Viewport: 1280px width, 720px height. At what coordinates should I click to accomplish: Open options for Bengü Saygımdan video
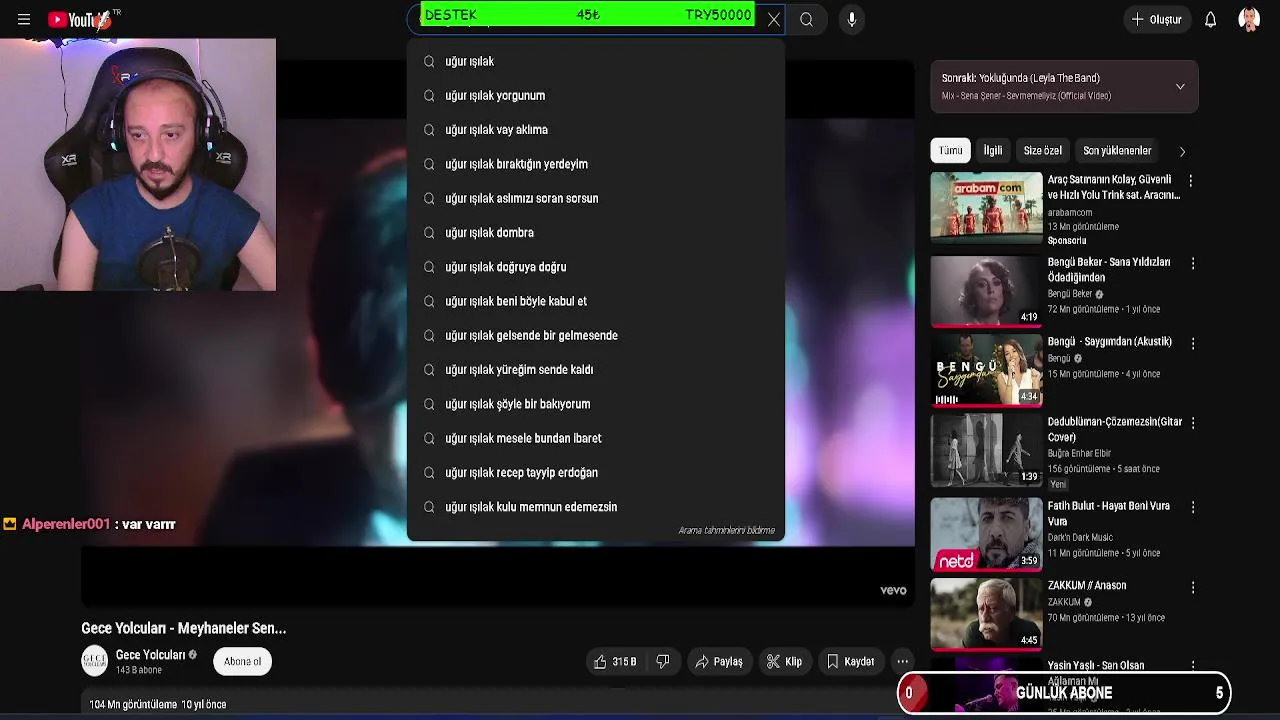point(1192,343)
